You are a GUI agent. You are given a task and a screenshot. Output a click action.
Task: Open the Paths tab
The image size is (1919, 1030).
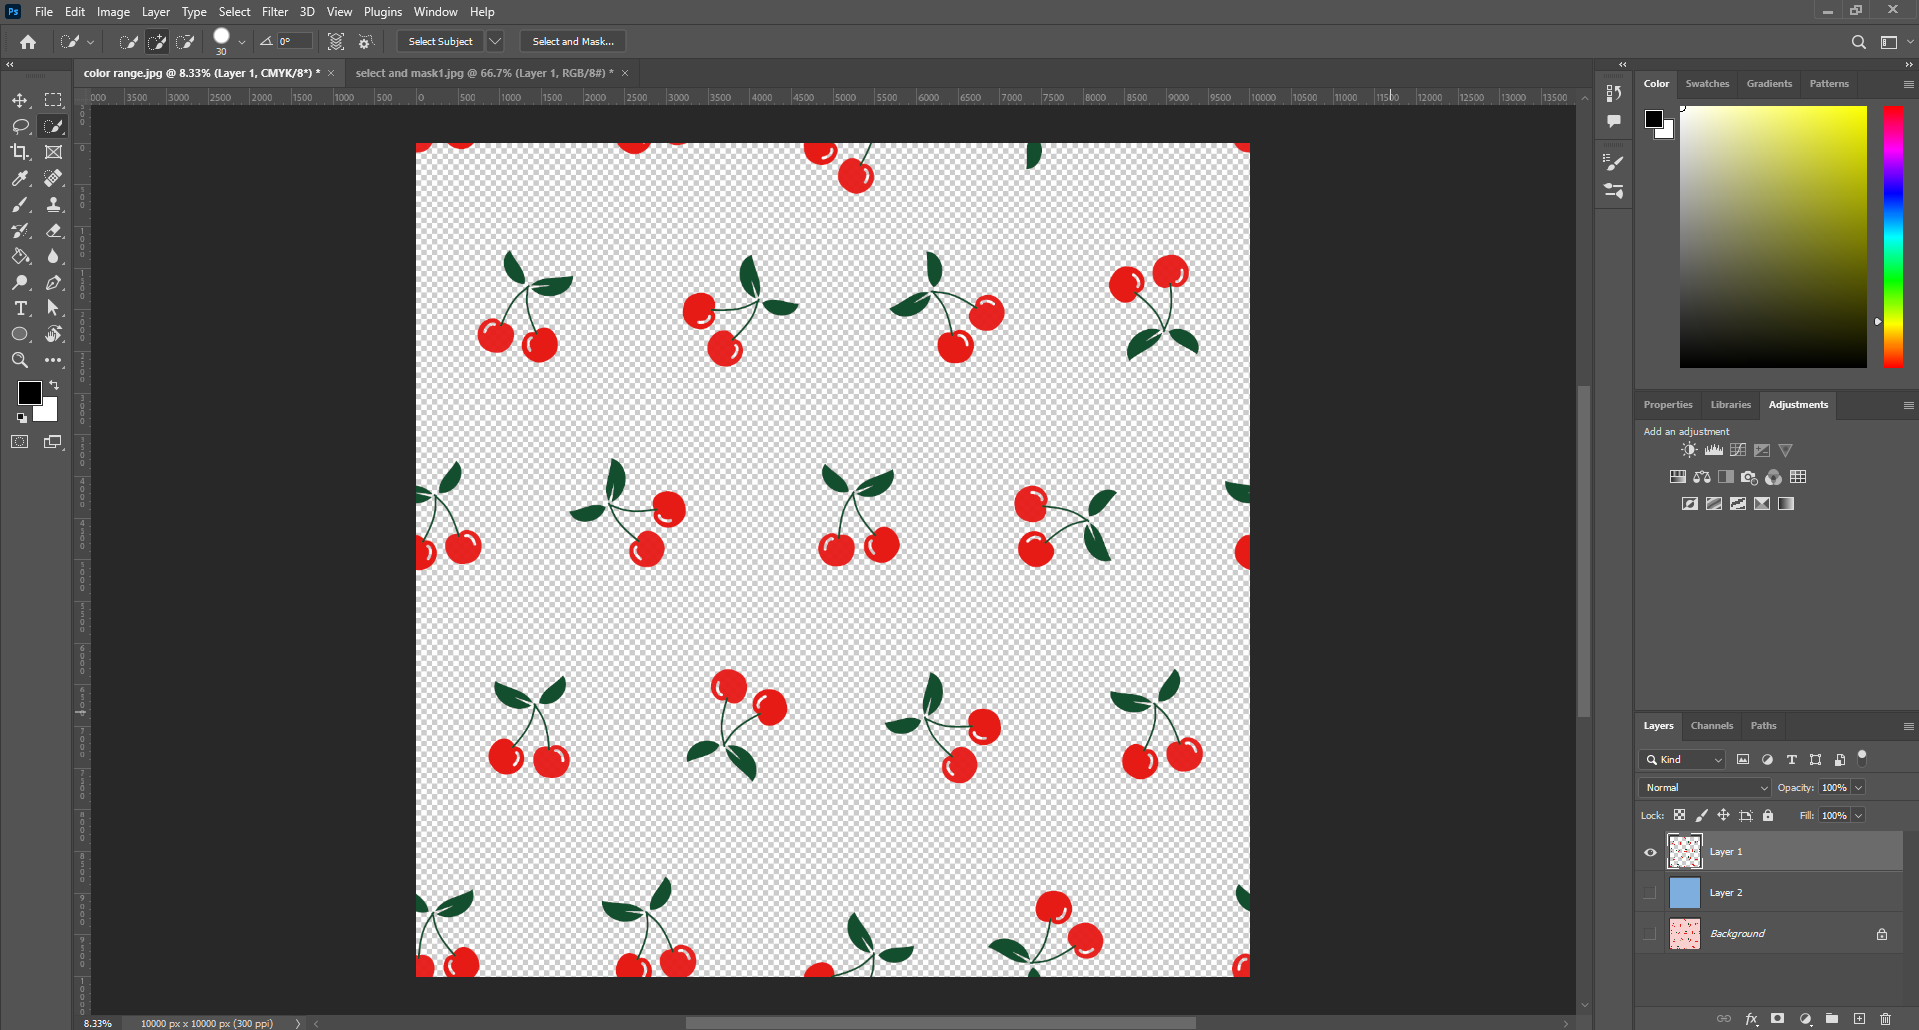pos(1763,726)
